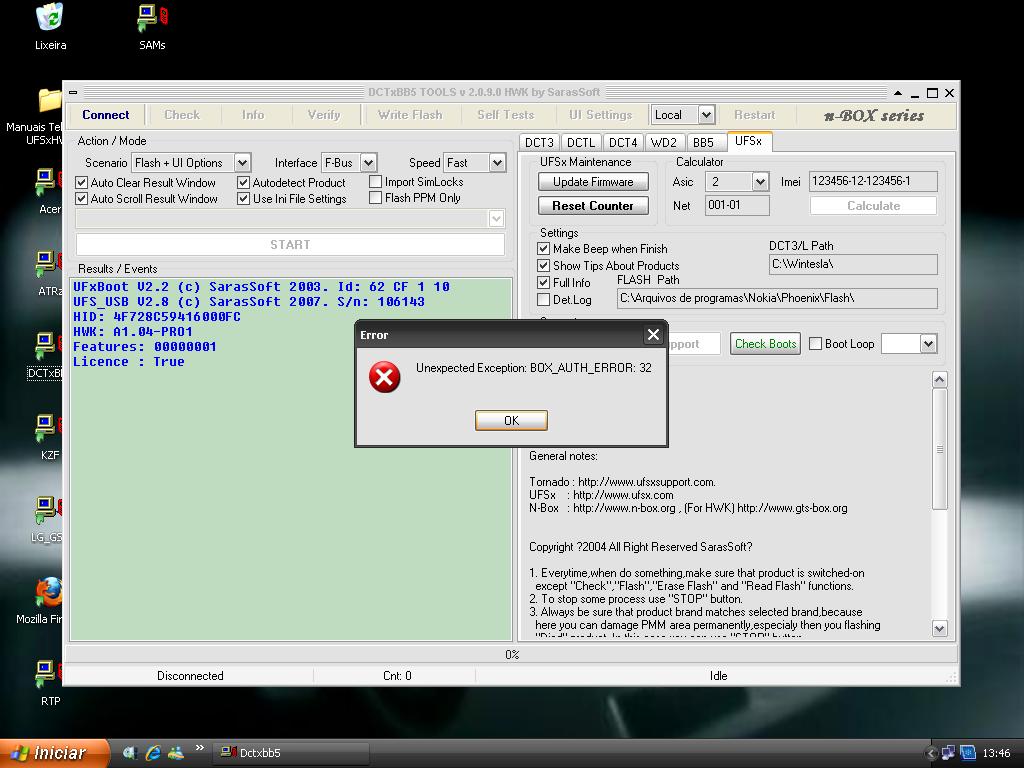Click the blue tray icon next to the clock

coord(968,753)
